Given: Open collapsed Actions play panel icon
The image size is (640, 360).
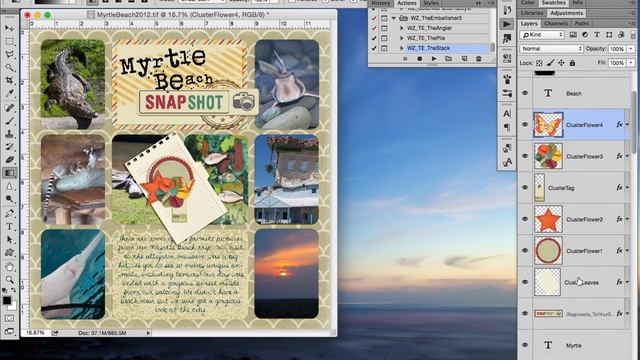Looking at the screenshot, I should pyautogui.click(x=507, y=24).
